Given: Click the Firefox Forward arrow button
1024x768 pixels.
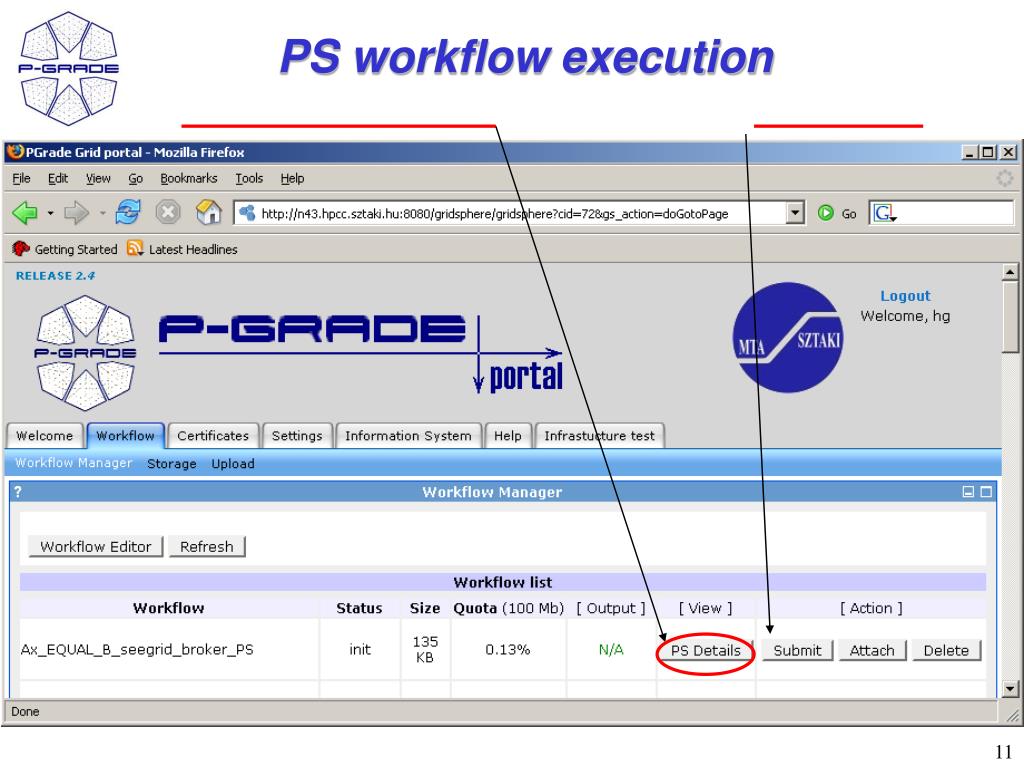Looking at the screenshot, I should coord(76,213).
